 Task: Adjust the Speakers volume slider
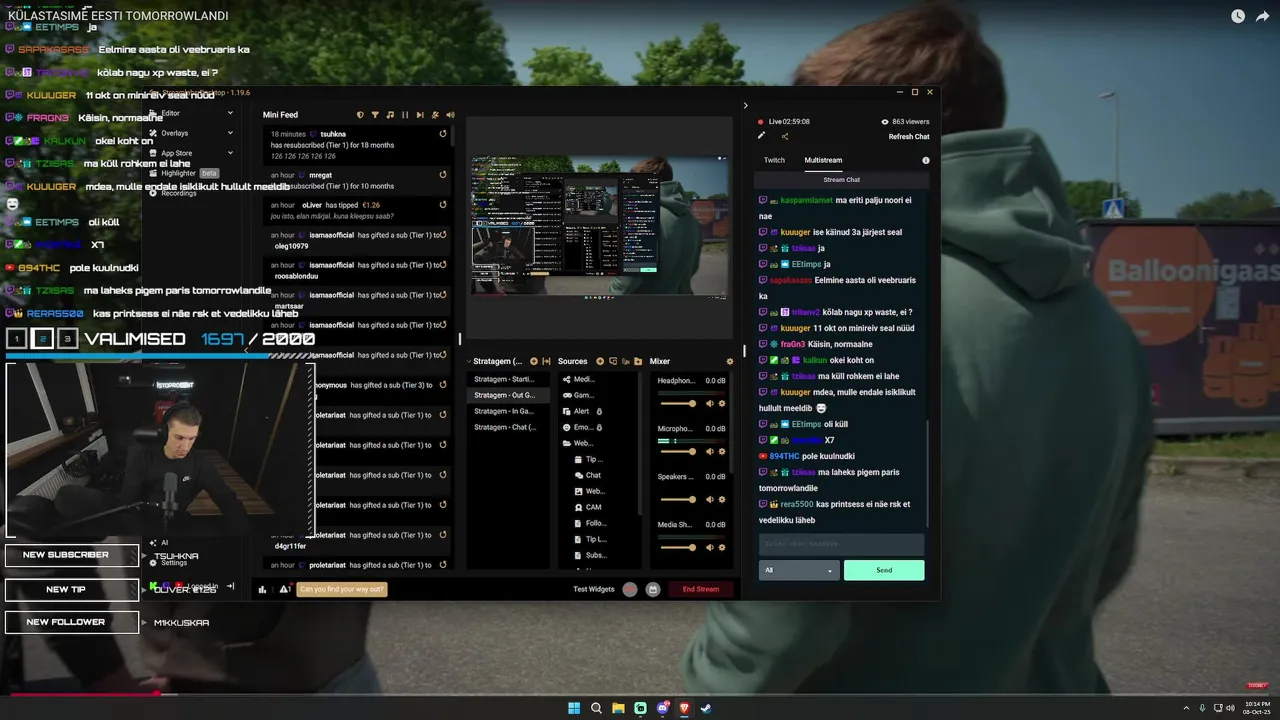[677, 500]
